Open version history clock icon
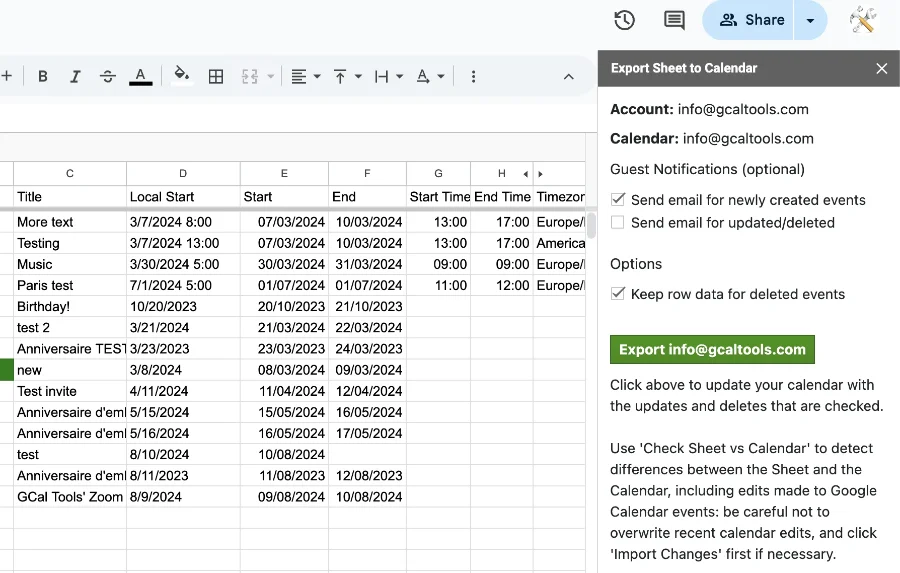 [624, 20]
